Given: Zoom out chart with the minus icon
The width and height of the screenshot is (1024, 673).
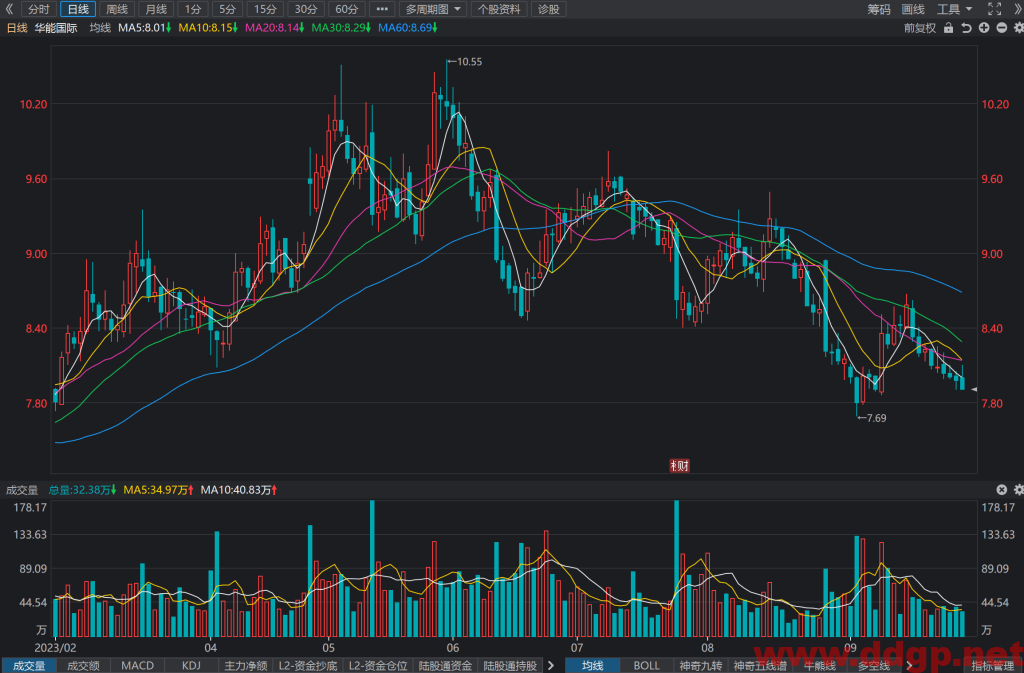Looking at the screenshot, I should click(x=1001, y=28).
